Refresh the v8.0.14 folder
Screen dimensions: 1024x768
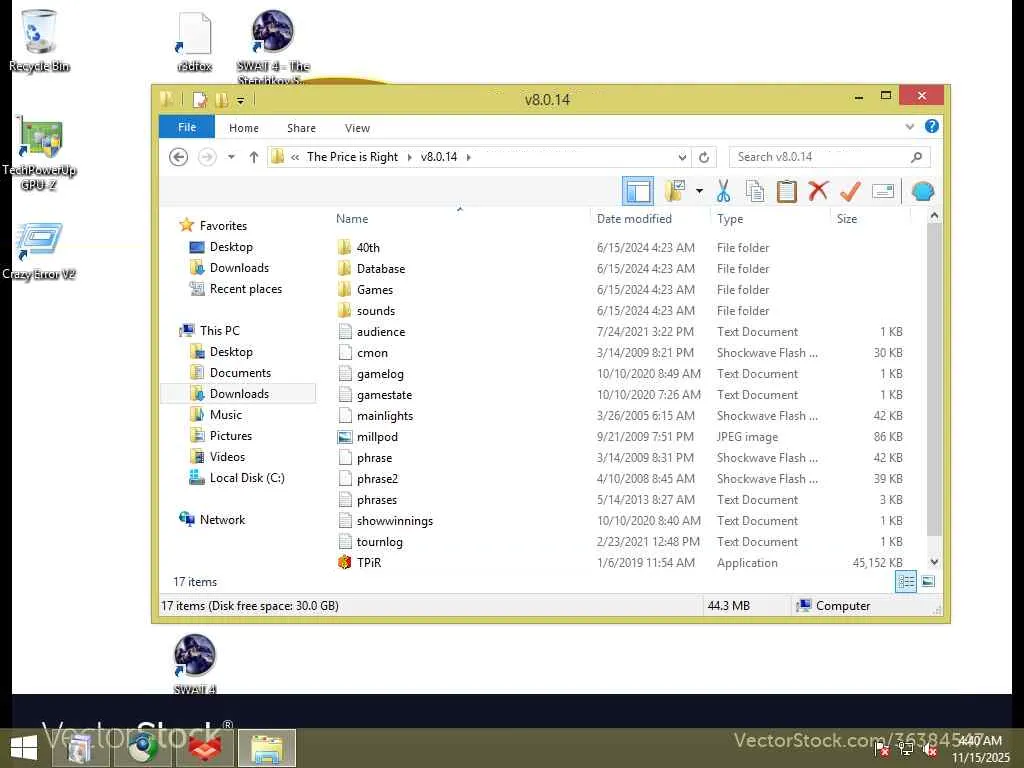(x=704, y=157)
